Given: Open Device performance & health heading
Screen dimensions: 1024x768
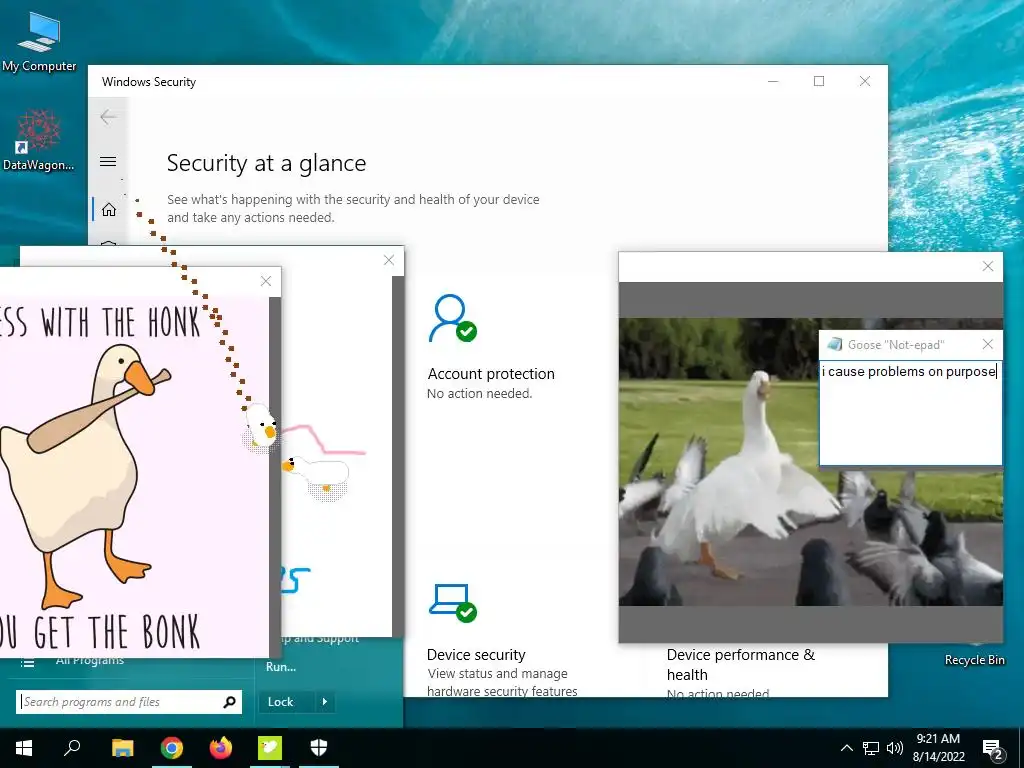Looking at the screenshot, I should click(741, 664).
